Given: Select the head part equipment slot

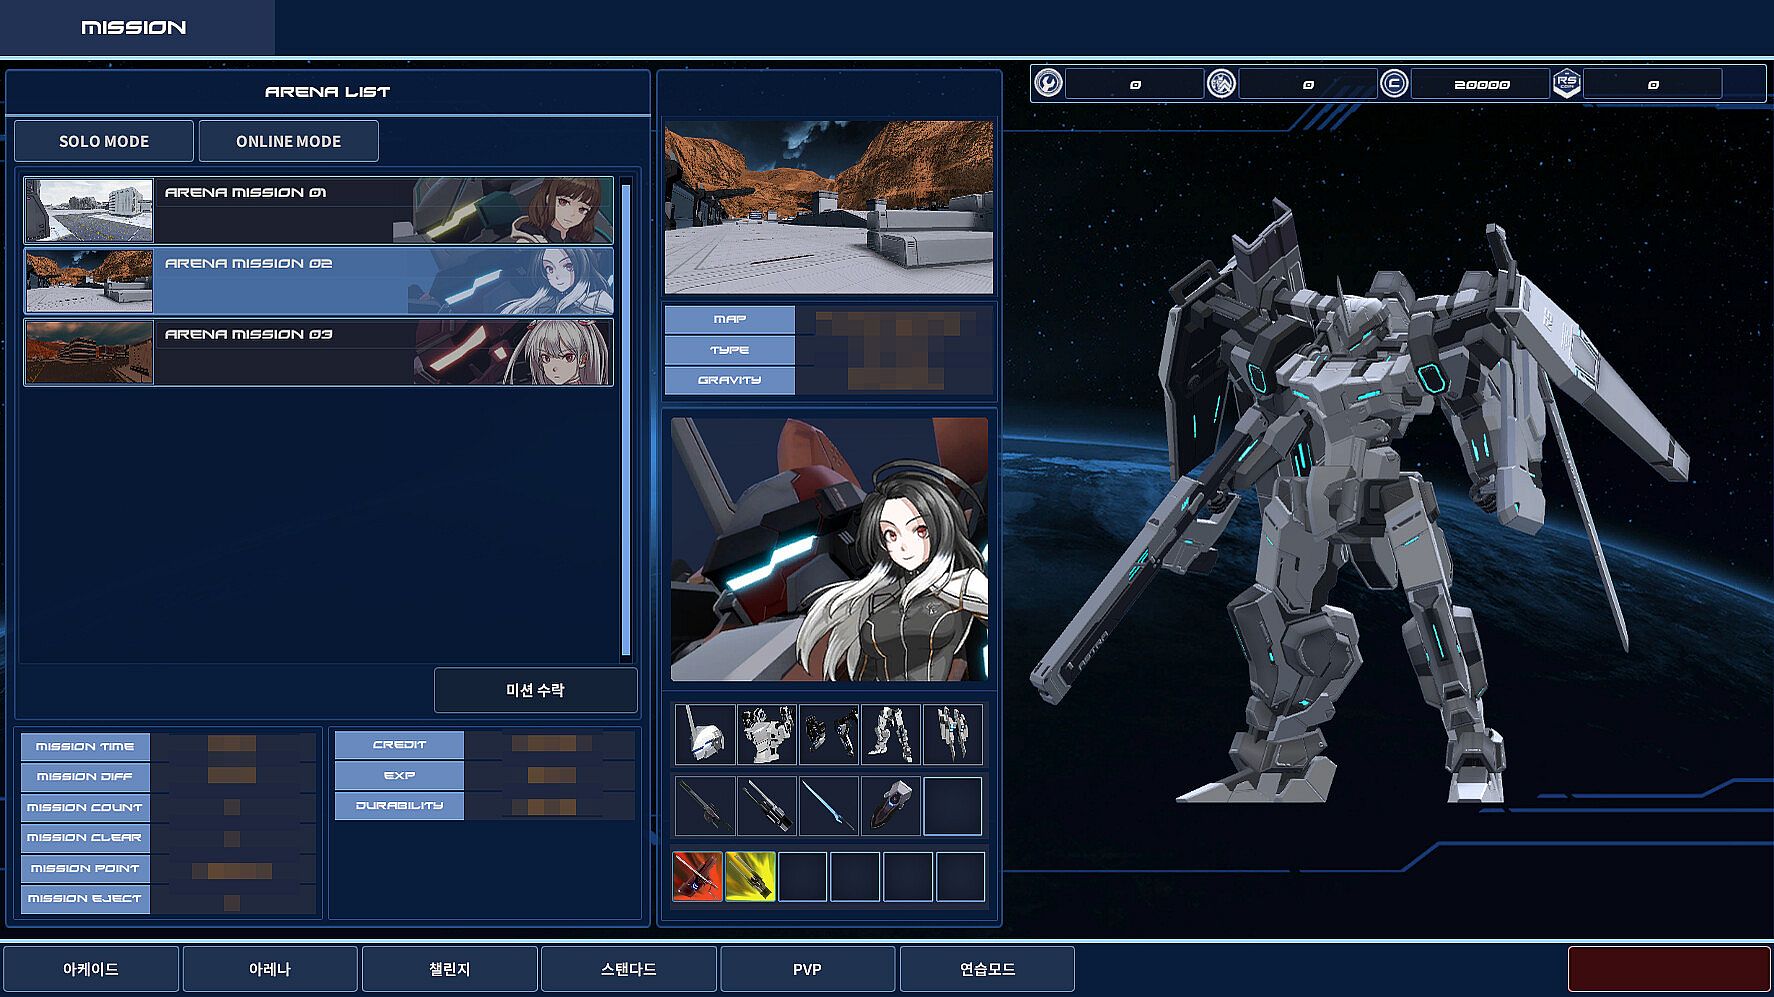Looking at the screenshot, I should tap(705, 734).
